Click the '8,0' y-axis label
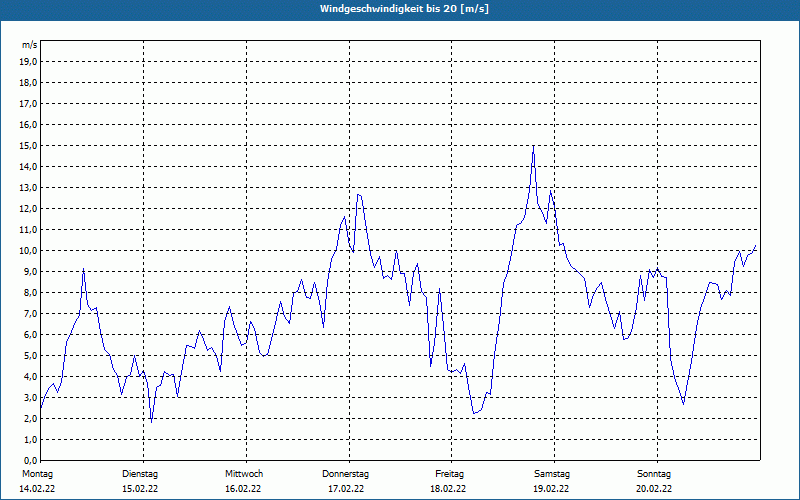800x500 pixels. coord(30,293)
